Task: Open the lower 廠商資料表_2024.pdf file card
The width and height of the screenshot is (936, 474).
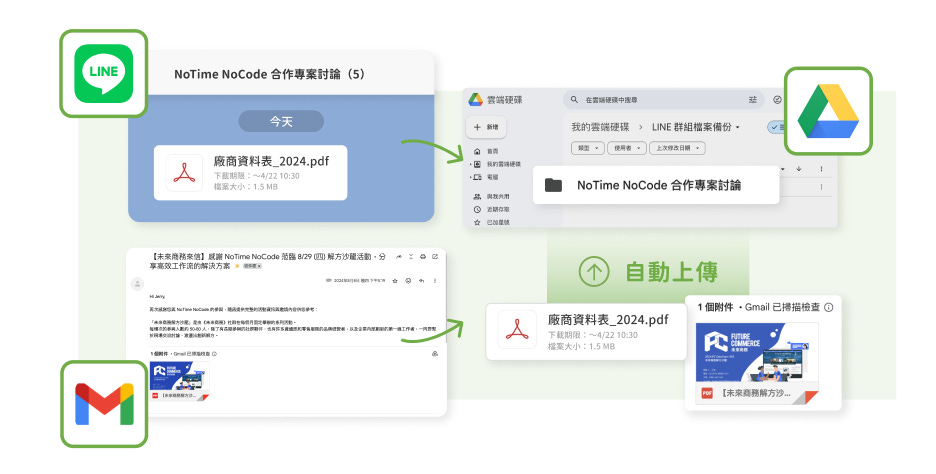Action: pos(586,331)
